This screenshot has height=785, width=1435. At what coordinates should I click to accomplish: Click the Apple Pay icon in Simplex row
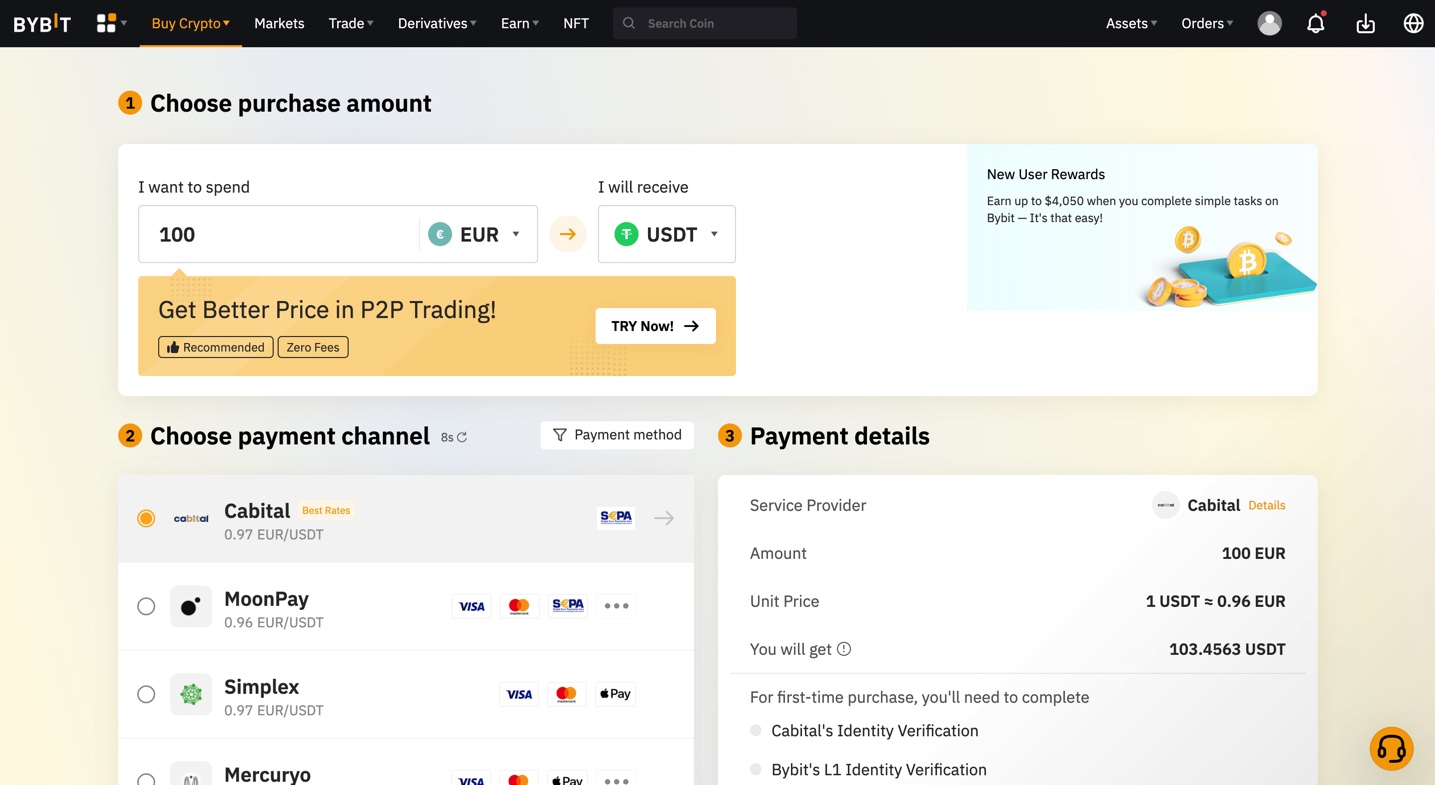[x=615, y=694]
